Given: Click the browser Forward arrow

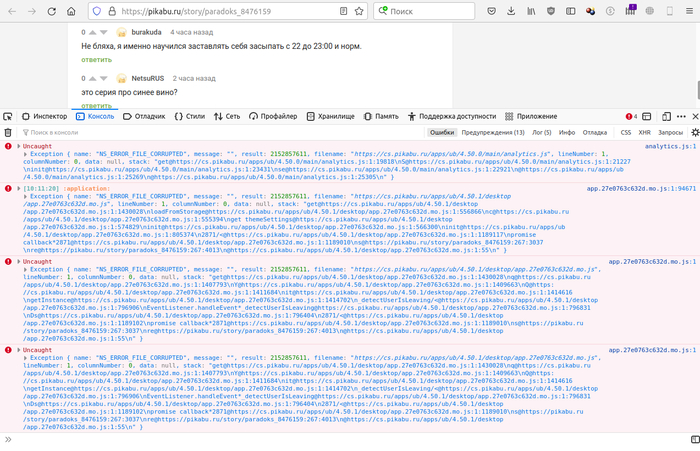Looking at the screenshot, I should point(32,11).
